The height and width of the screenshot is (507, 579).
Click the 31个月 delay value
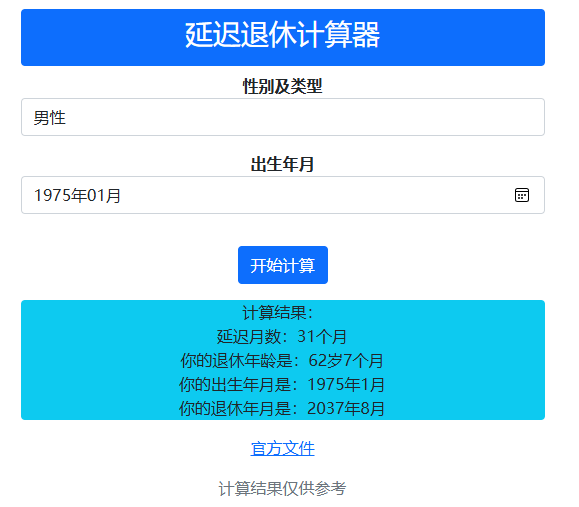point(322,337)
